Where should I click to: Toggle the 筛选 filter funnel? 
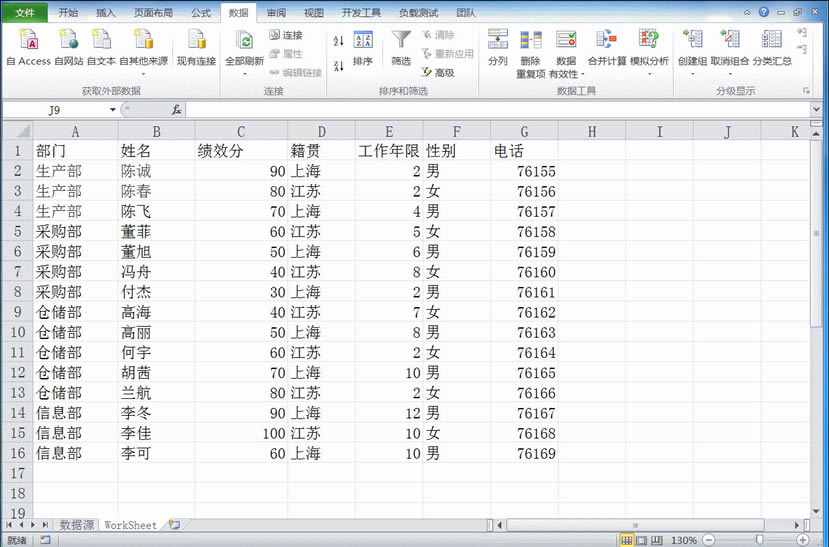[401, 48]
